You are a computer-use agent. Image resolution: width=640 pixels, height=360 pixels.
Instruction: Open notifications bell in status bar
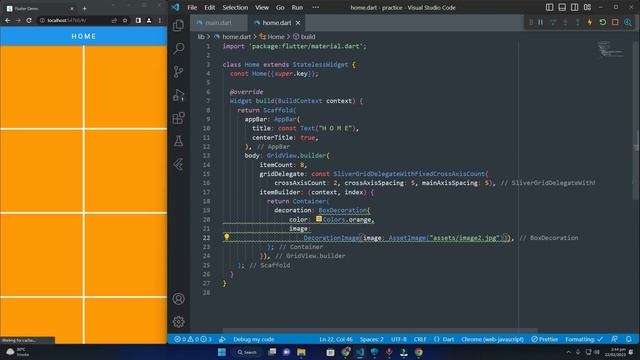[629, 339]
